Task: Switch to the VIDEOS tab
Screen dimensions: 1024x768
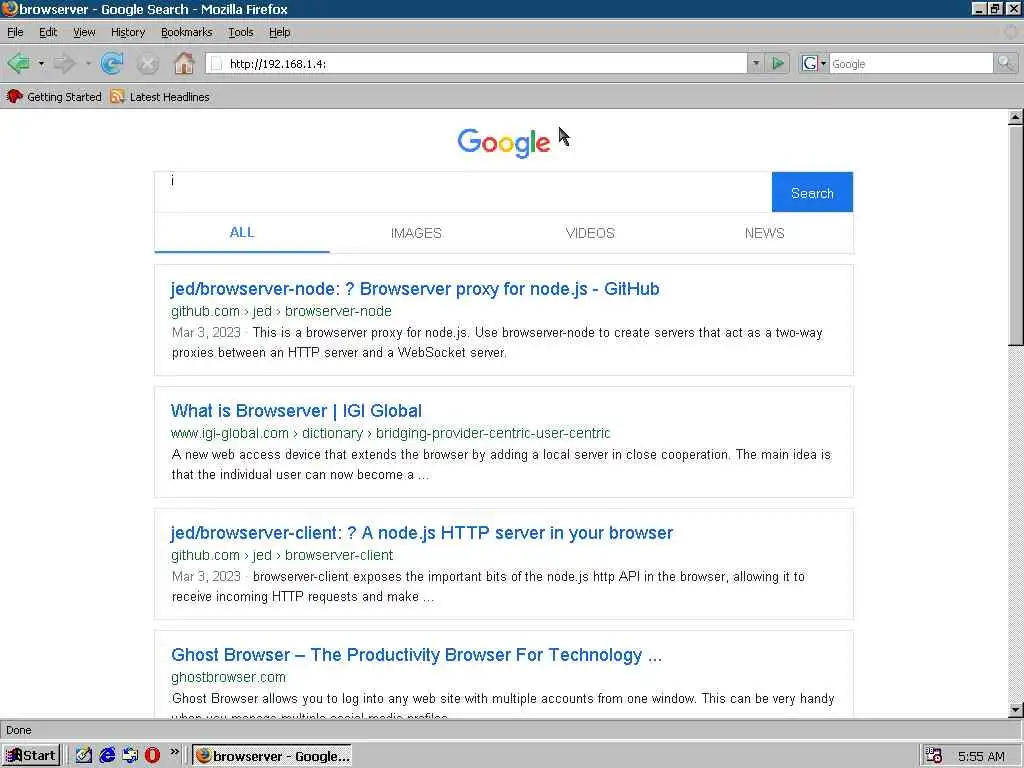Action: coord(590,232)
